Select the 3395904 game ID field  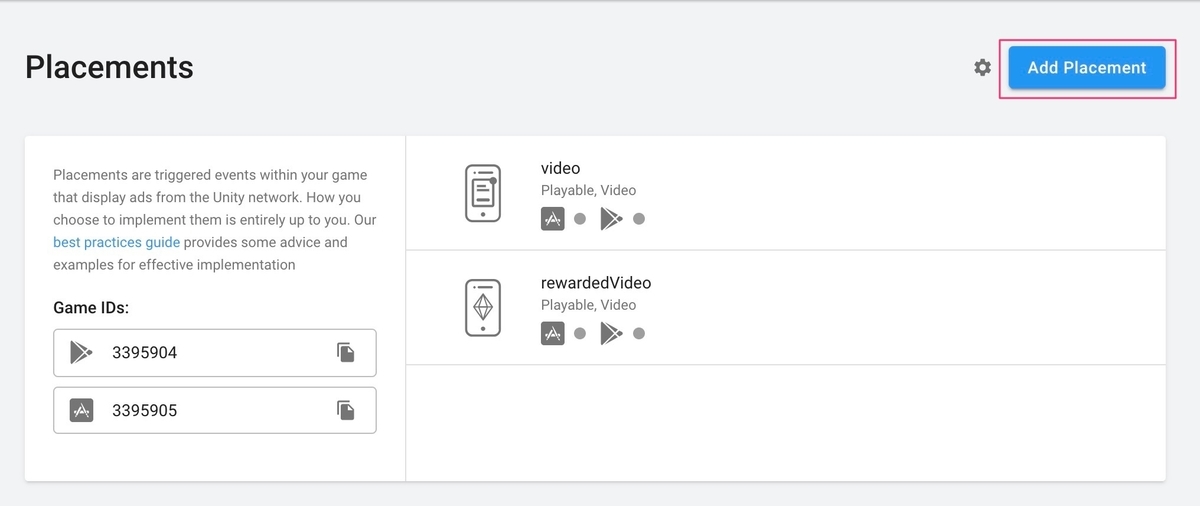coord(200,352)
